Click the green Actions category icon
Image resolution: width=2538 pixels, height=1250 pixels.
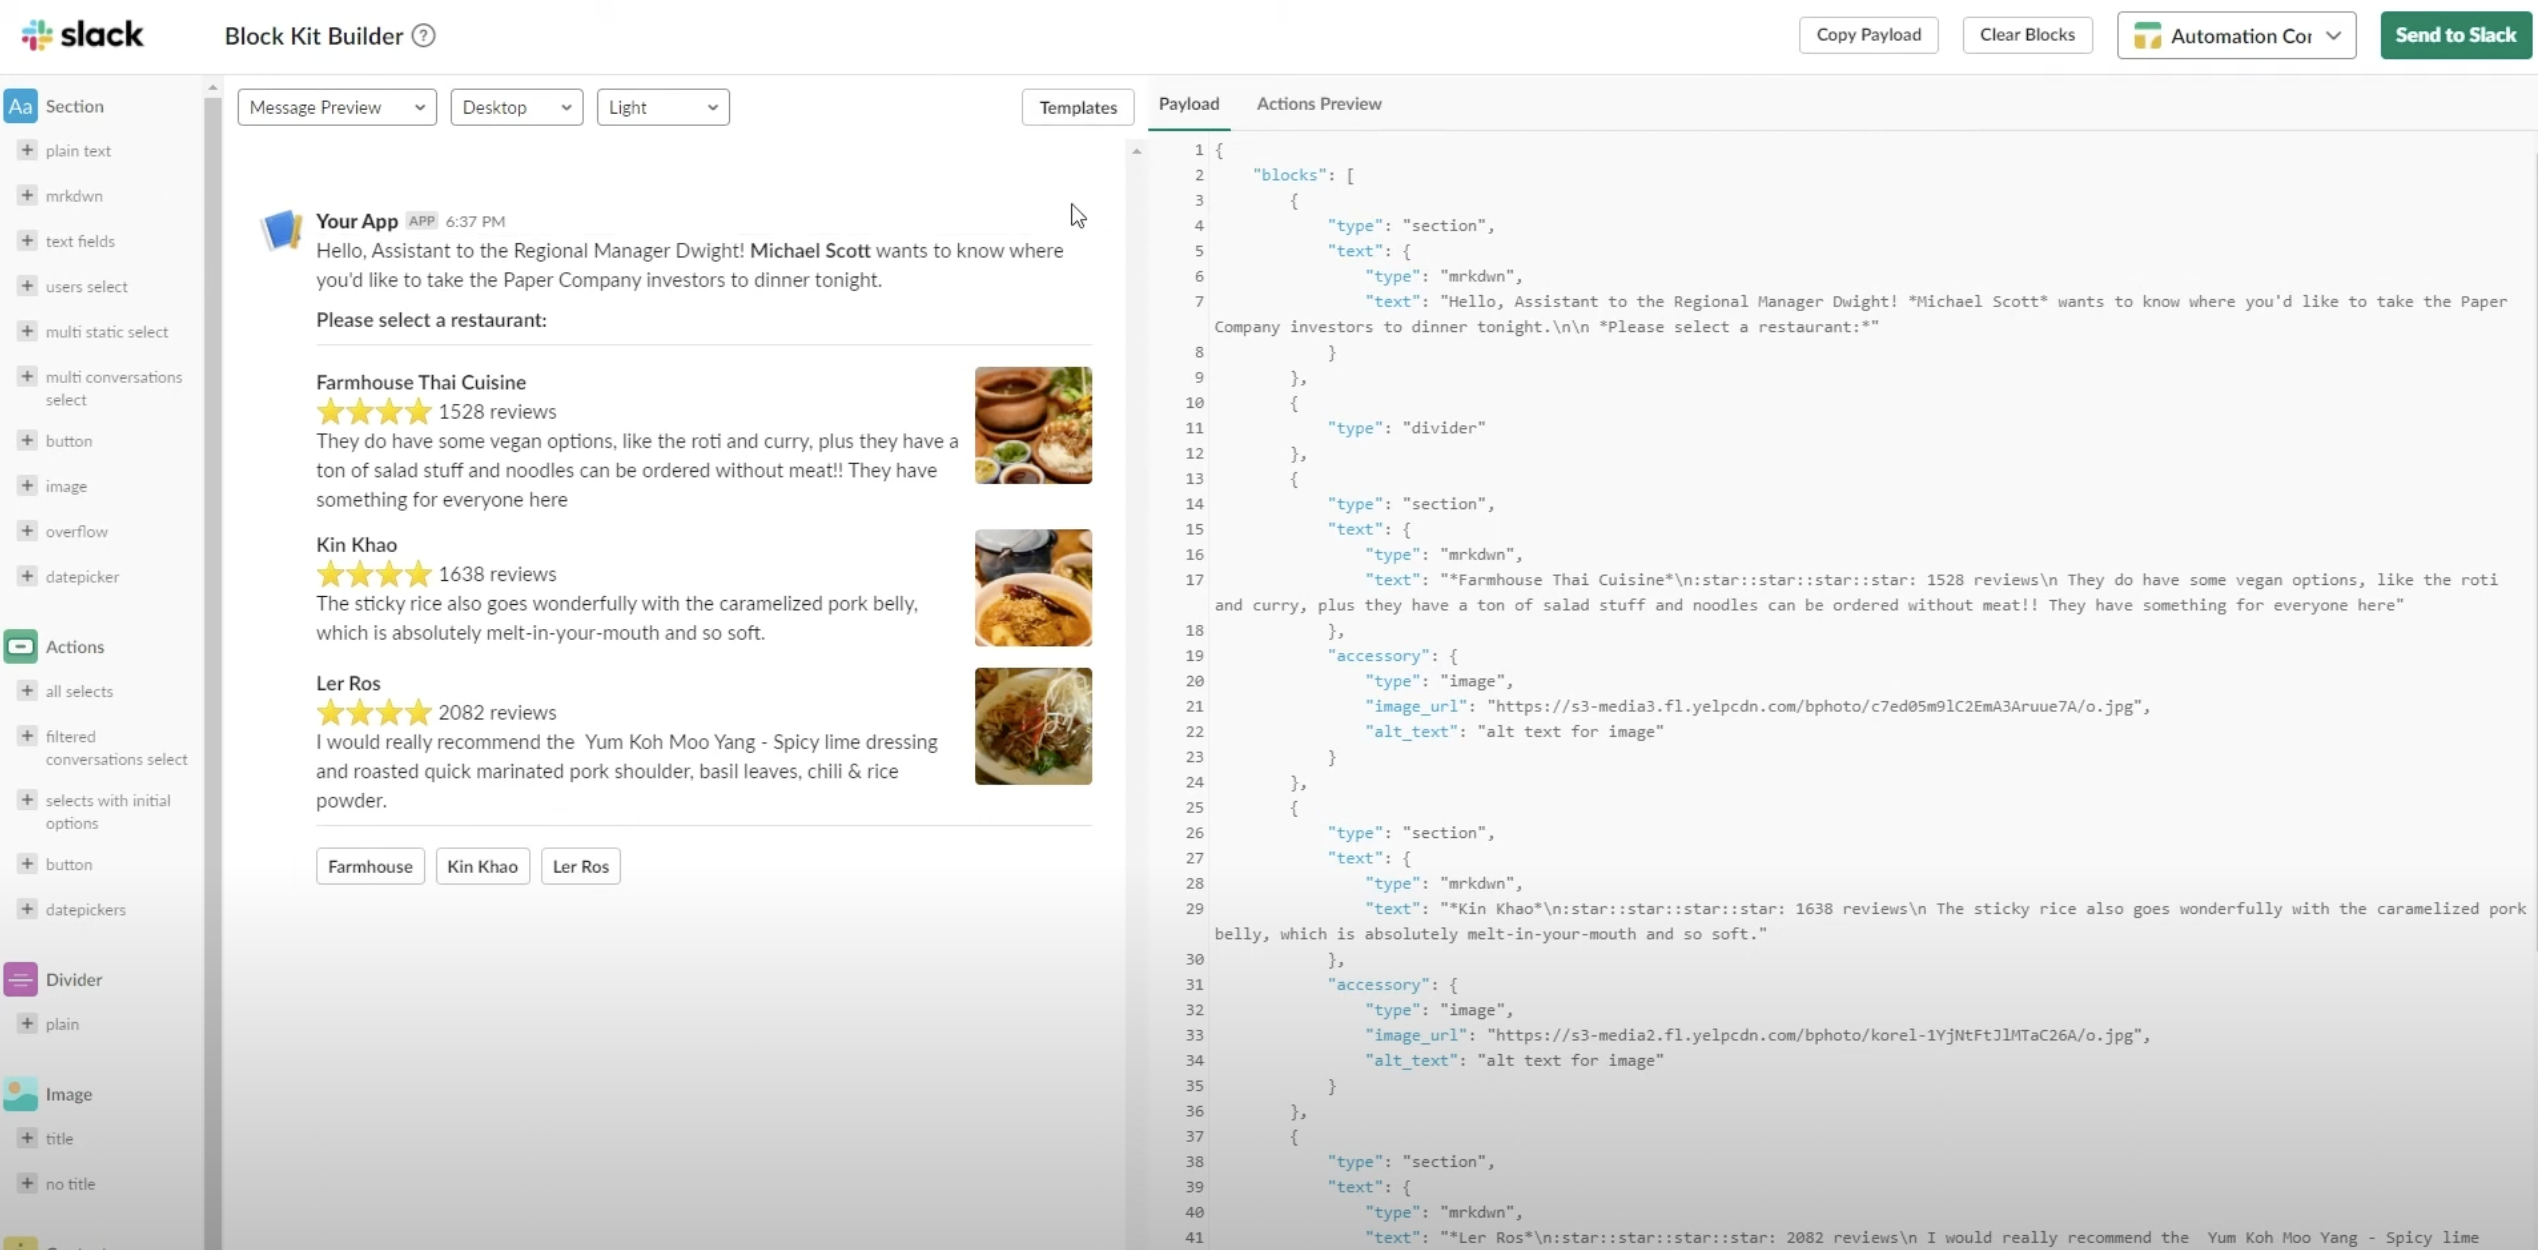pos(20,646)
